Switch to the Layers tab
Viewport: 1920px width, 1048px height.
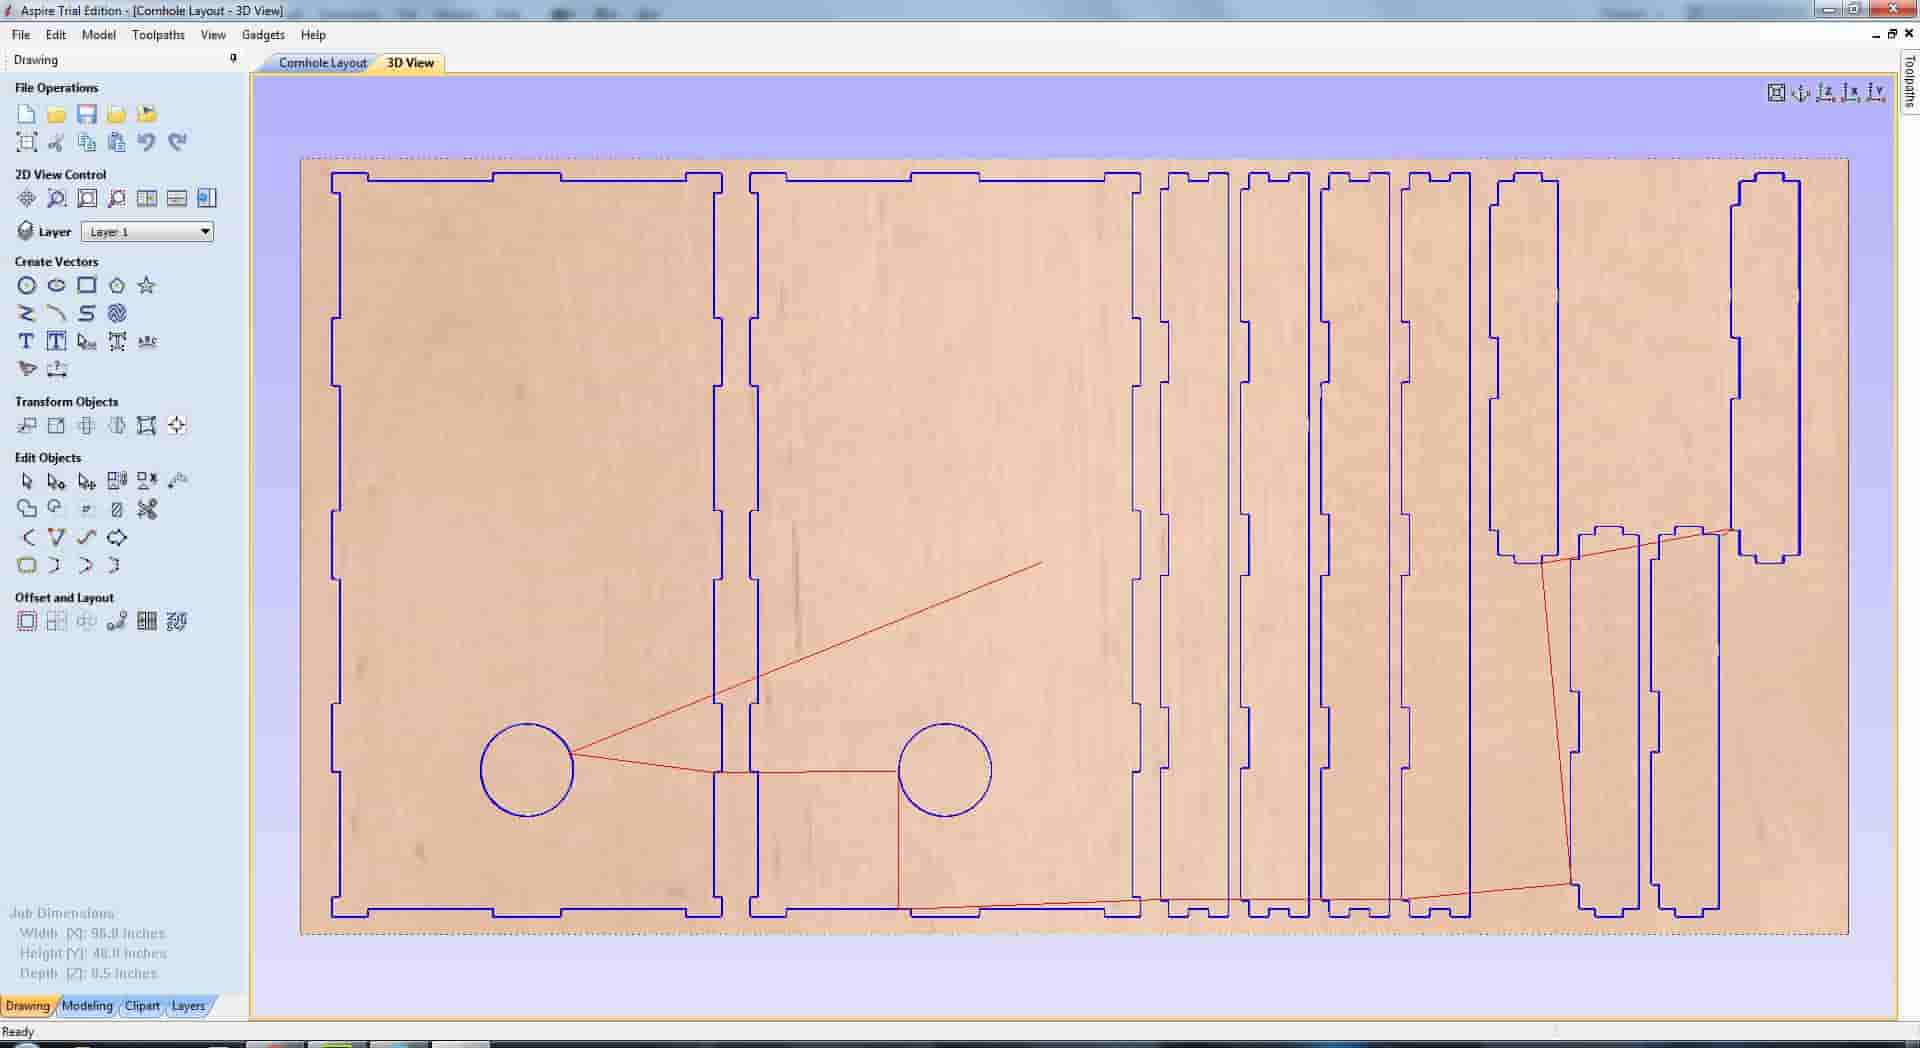tap(188, 1006)
